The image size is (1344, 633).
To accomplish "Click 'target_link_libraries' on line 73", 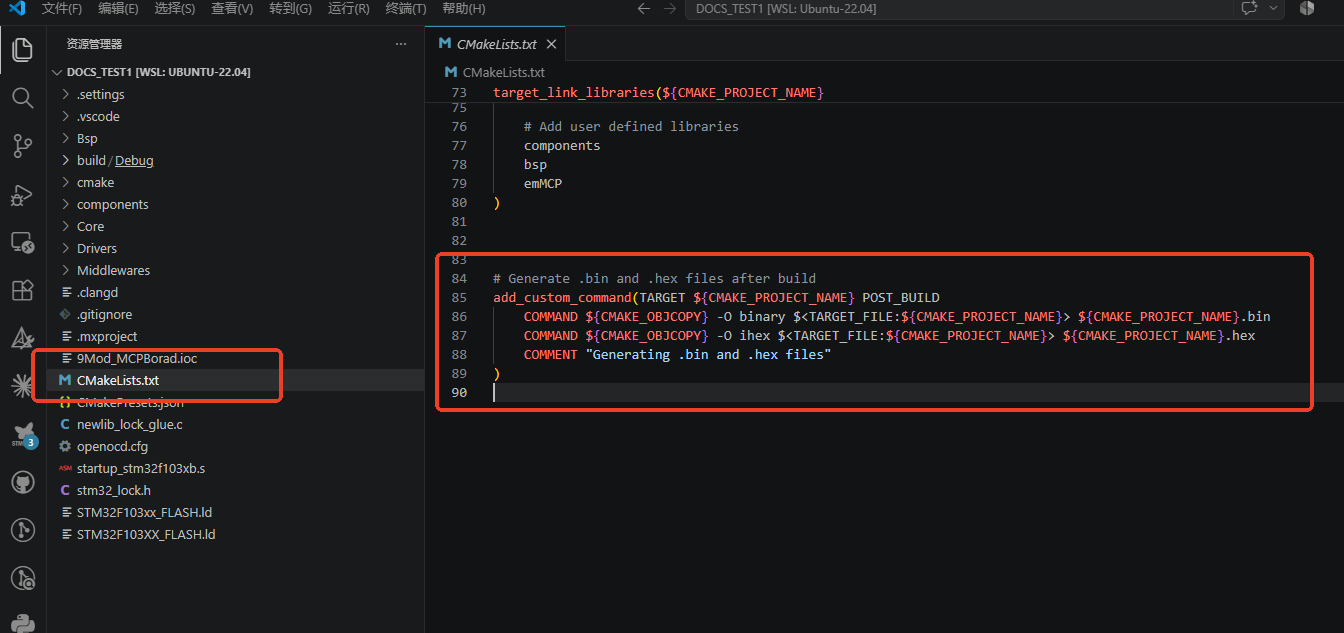I will [x=574, y=93].
